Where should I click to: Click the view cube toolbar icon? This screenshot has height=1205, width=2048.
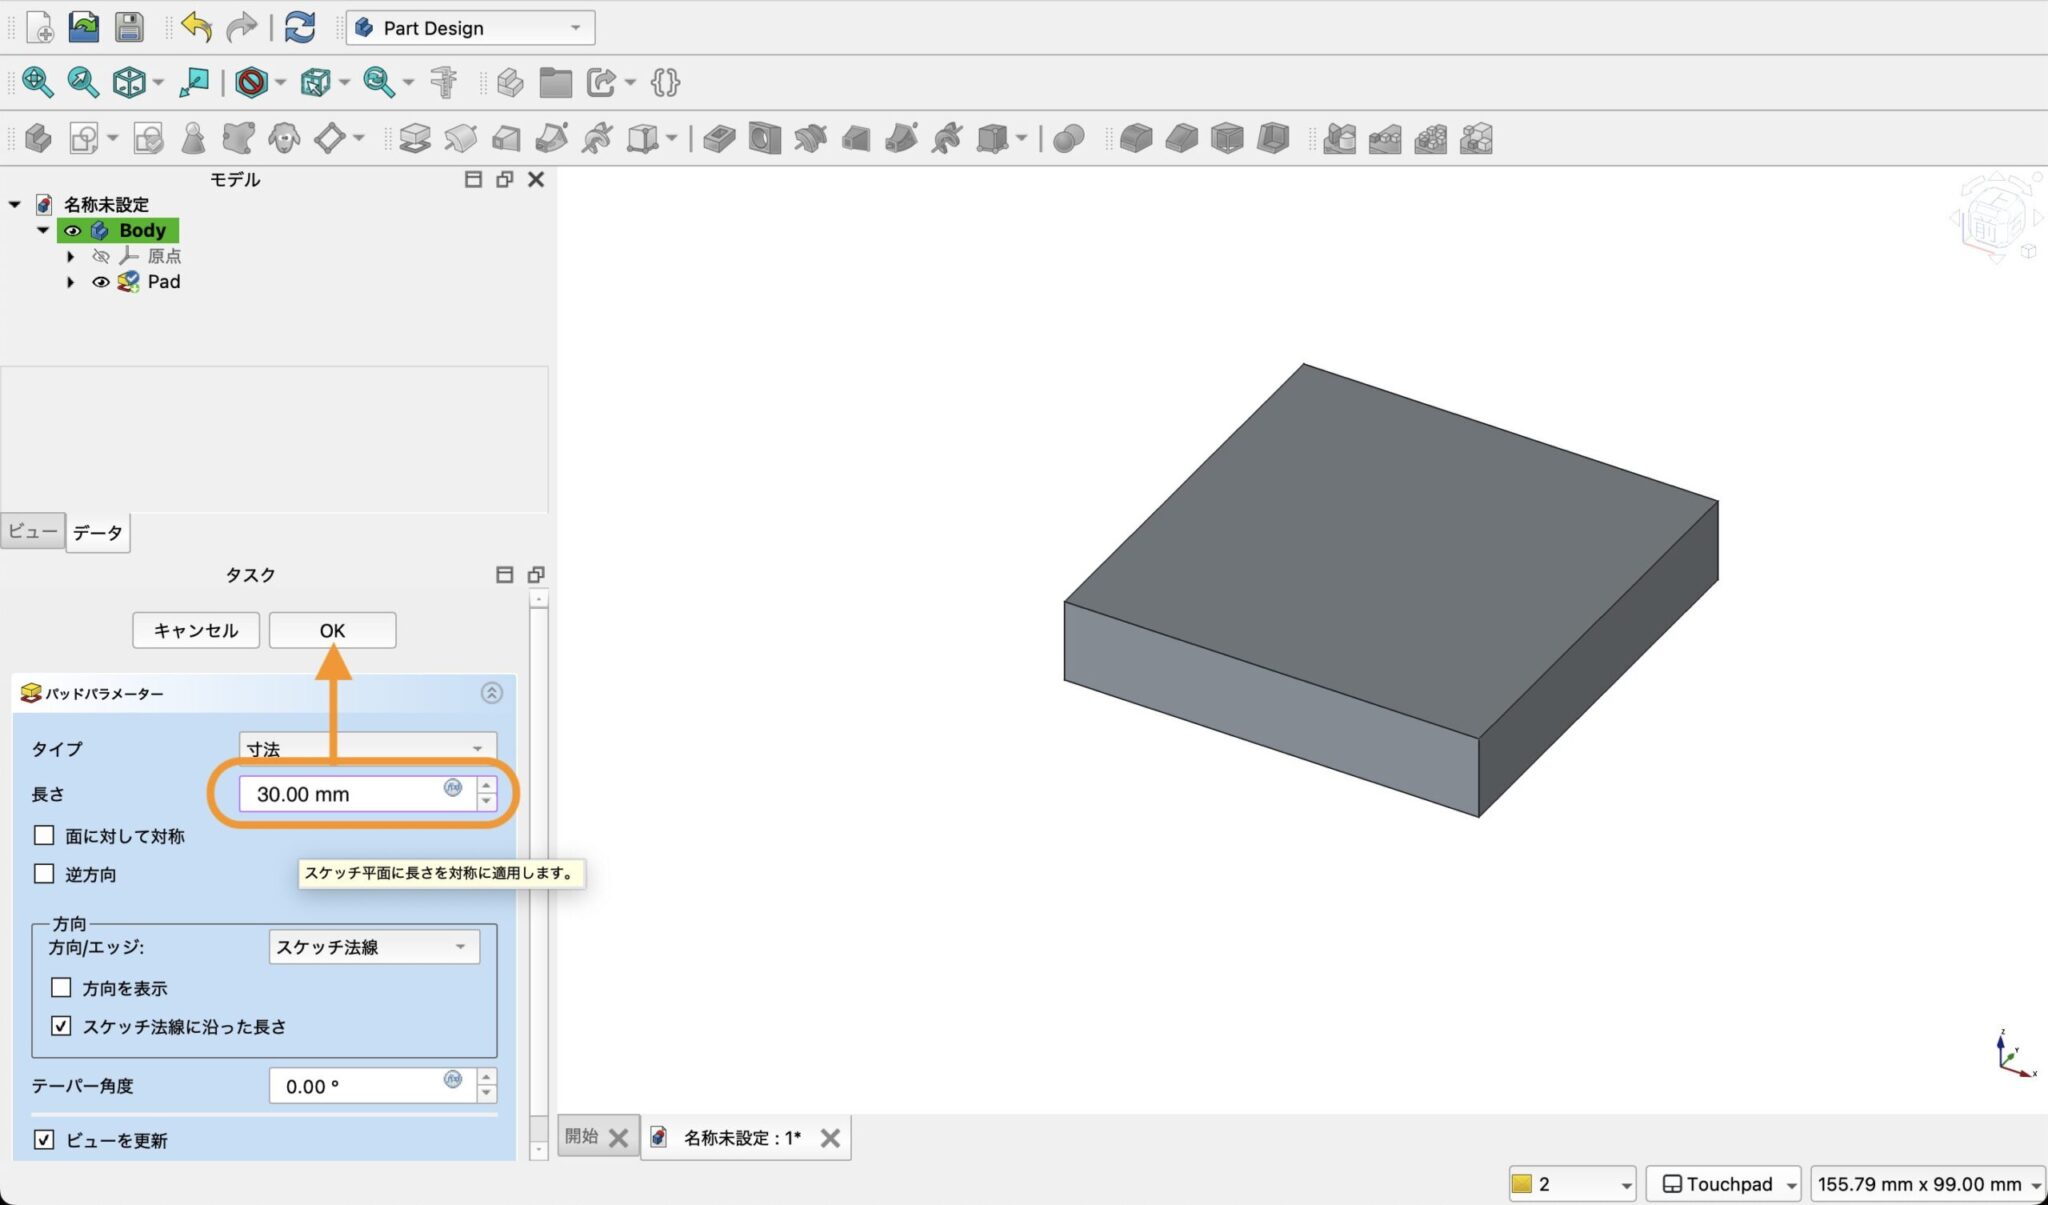click(129, 82)
